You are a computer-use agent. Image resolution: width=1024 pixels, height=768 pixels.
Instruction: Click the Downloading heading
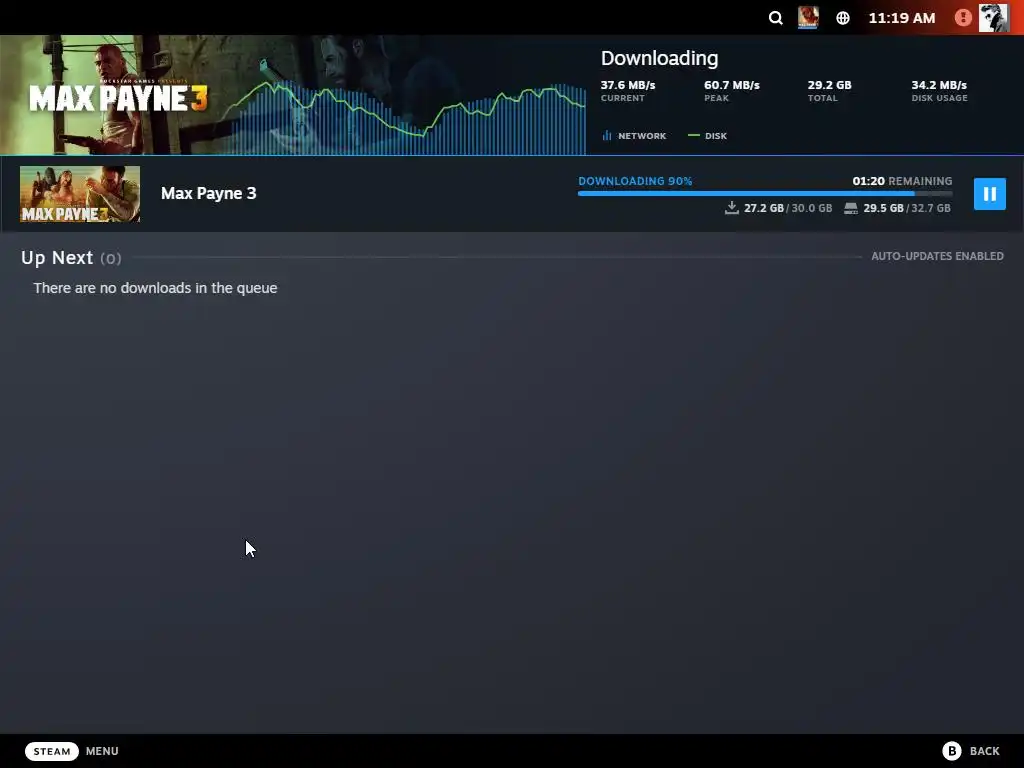pyautogui.click(x=659, y=58)
